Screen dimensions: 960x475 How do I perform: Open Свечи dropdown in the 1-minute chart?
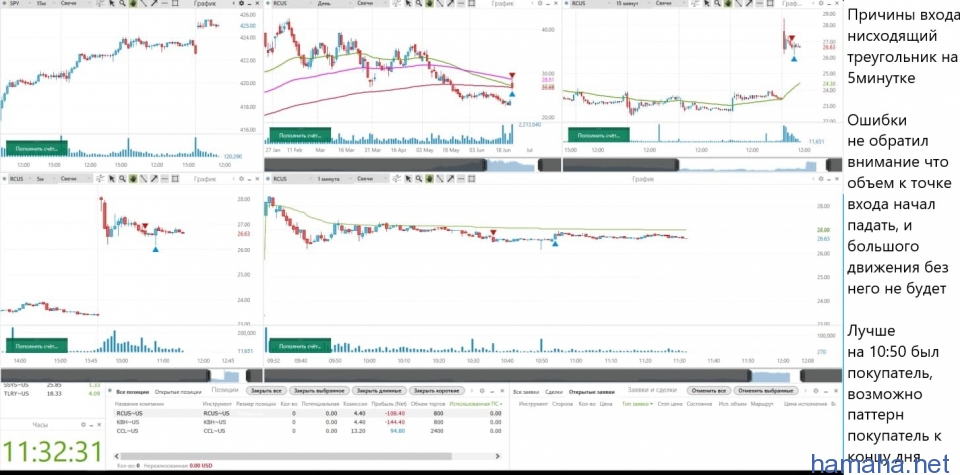373,179
